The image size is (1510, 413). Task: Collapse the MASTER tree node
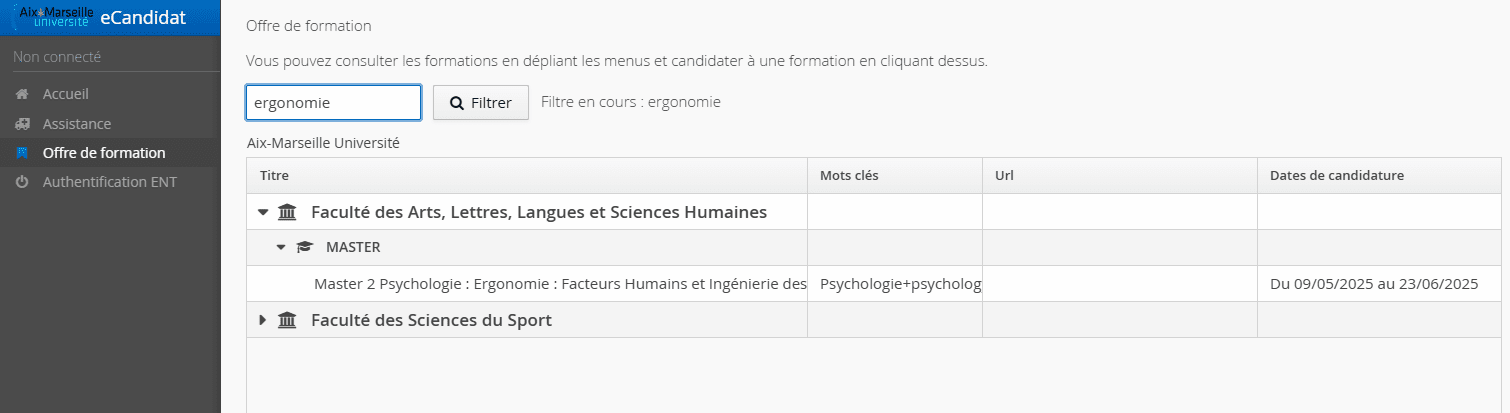coord(281,247)
